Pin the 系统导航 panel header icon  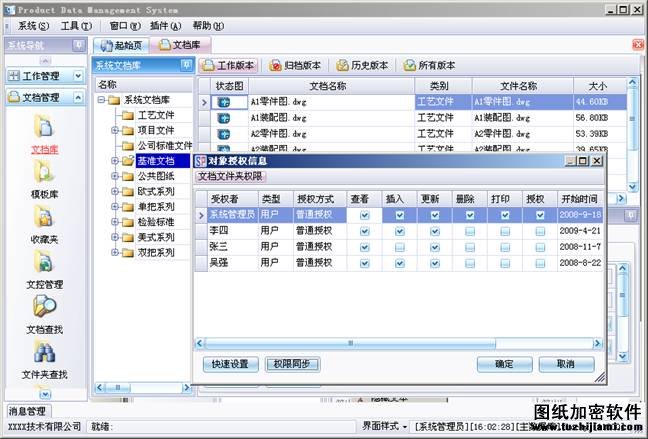pos(78,45)
